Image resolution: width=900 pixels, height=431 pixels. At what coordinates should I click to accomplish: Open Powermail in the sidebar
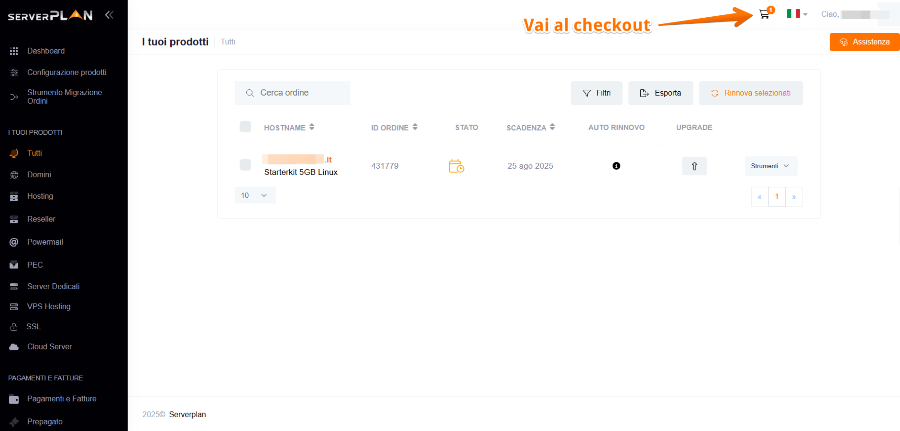(x=46, y=242)
